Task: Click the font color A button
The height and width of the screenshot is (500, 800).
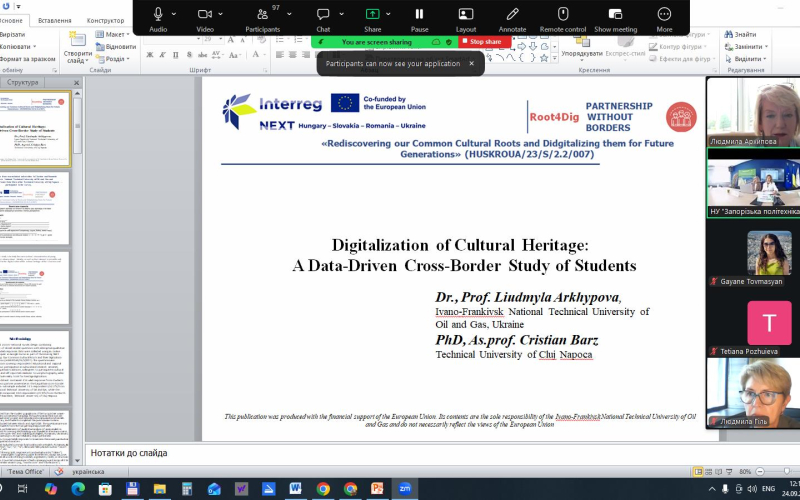Action: tap(255, 55)
